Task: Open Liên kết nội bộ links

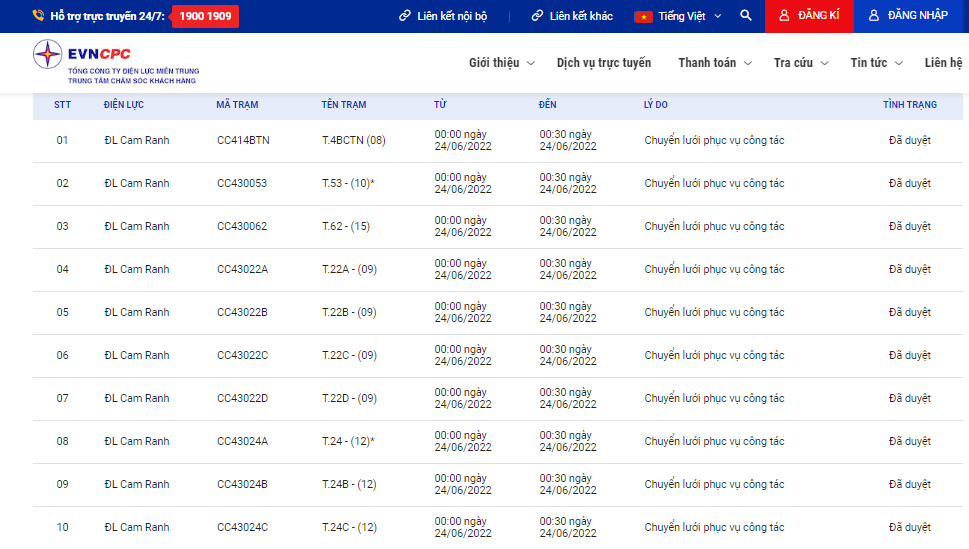Action: click(x=443, y=16)
